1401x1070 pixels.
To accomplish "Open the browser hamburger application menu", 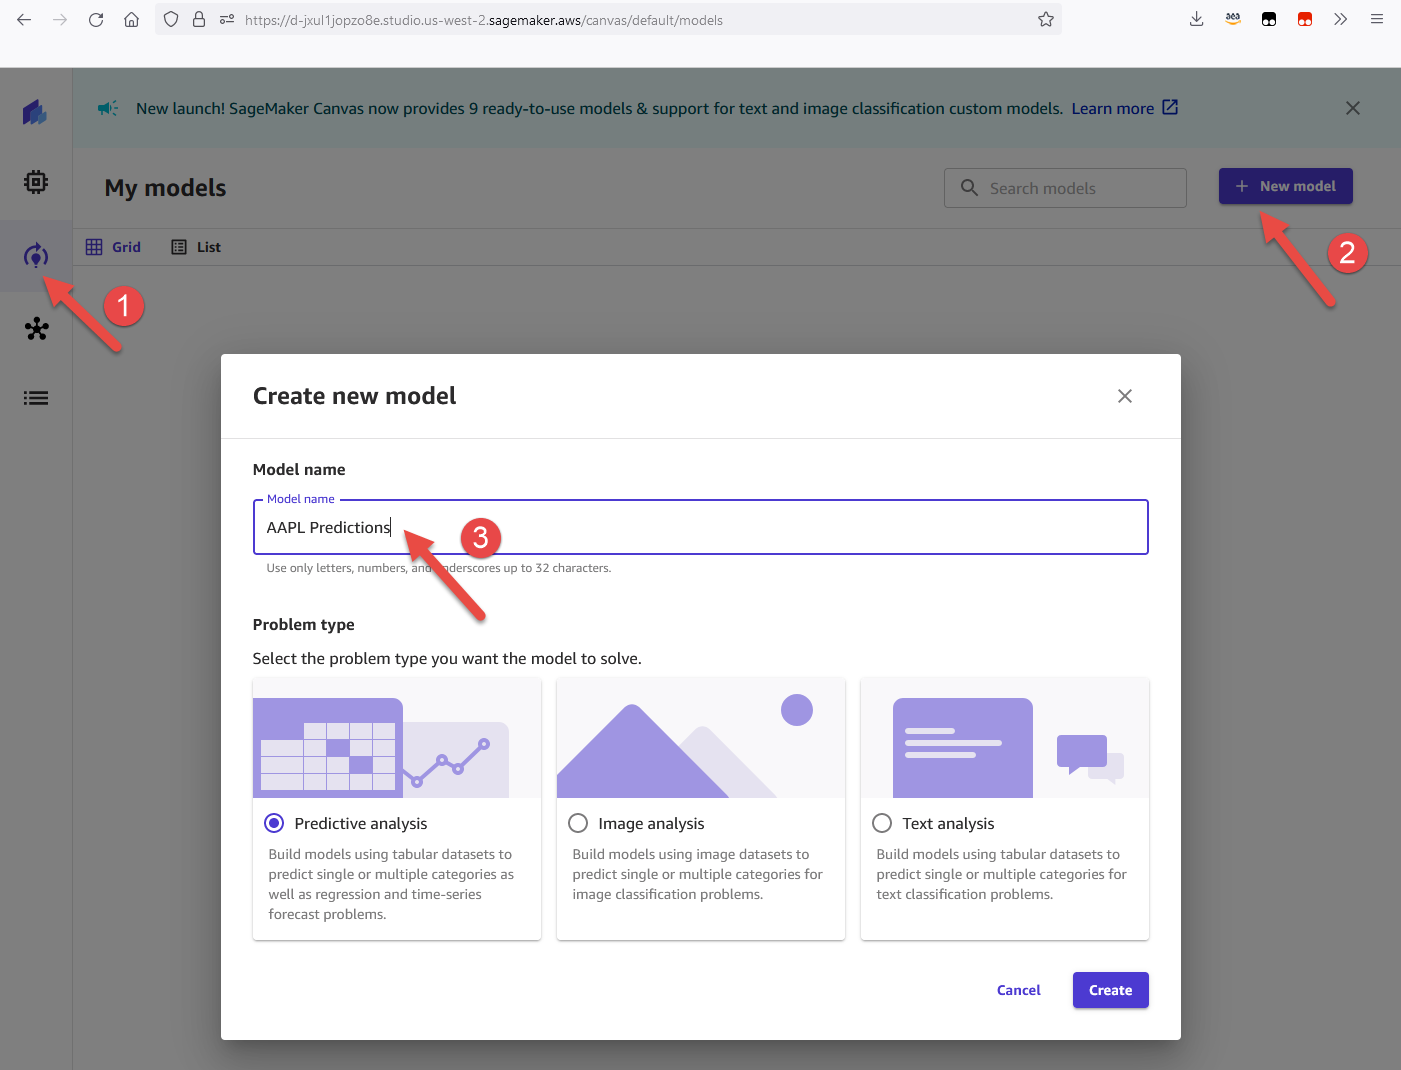I will [1377, 19].
